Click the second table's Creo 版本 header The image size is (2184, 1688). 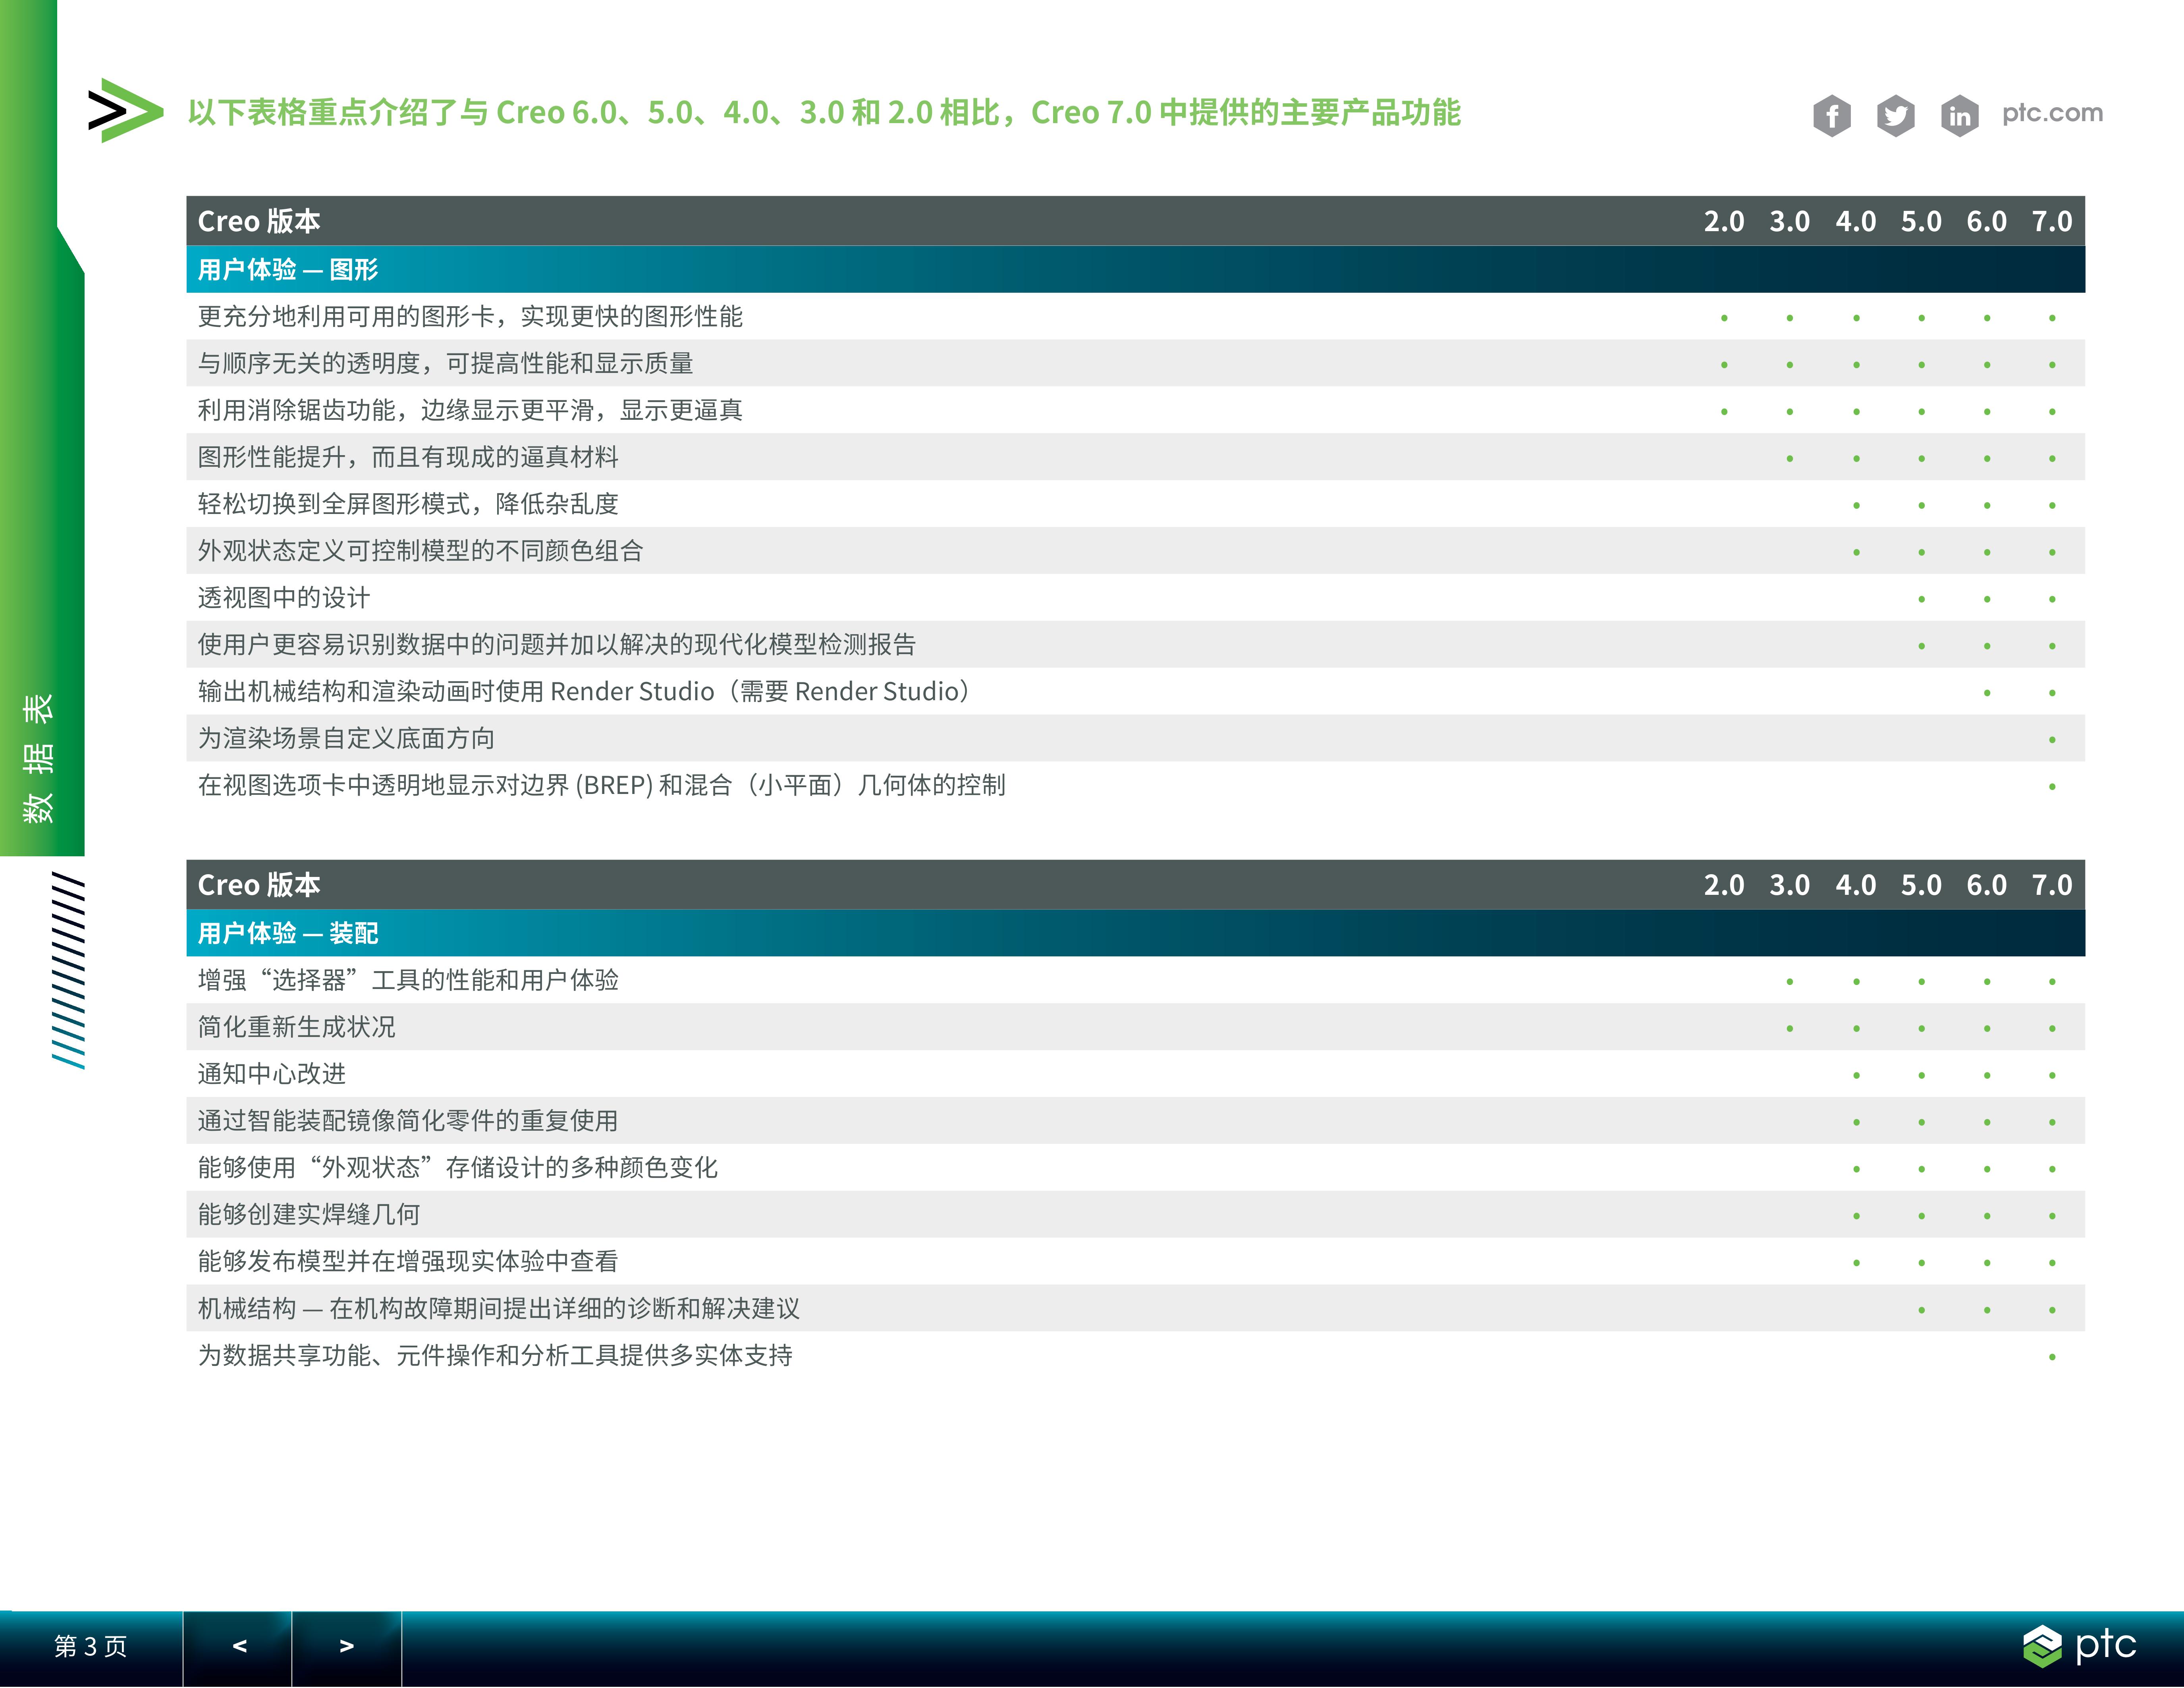tap(259, 885)
